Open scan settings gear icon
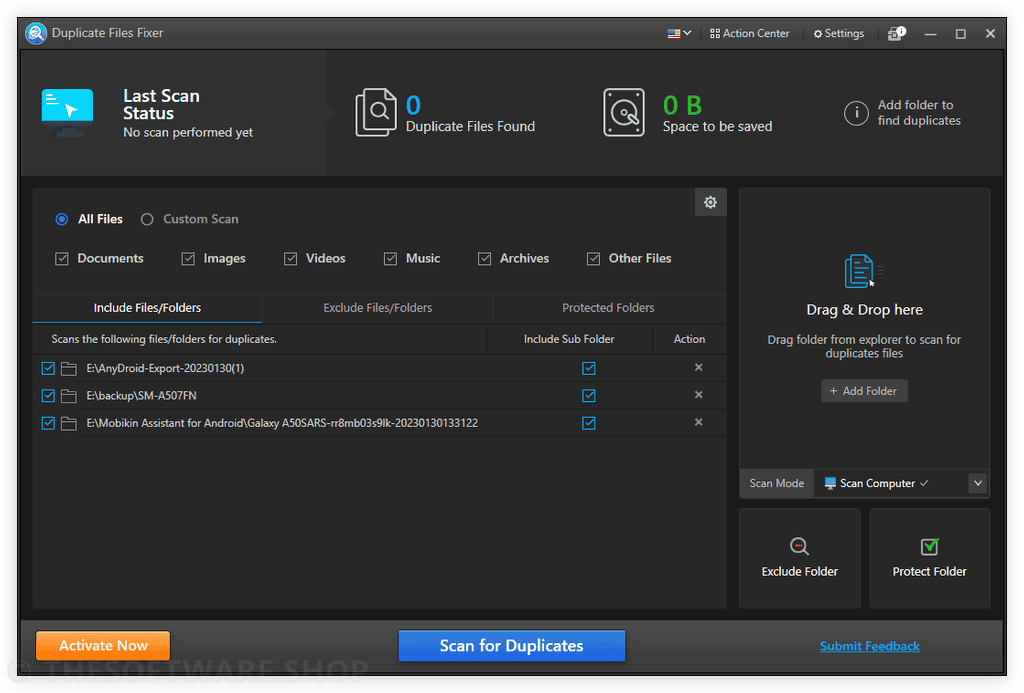This screenshot has width=1024, height=693. click(711, 202)
